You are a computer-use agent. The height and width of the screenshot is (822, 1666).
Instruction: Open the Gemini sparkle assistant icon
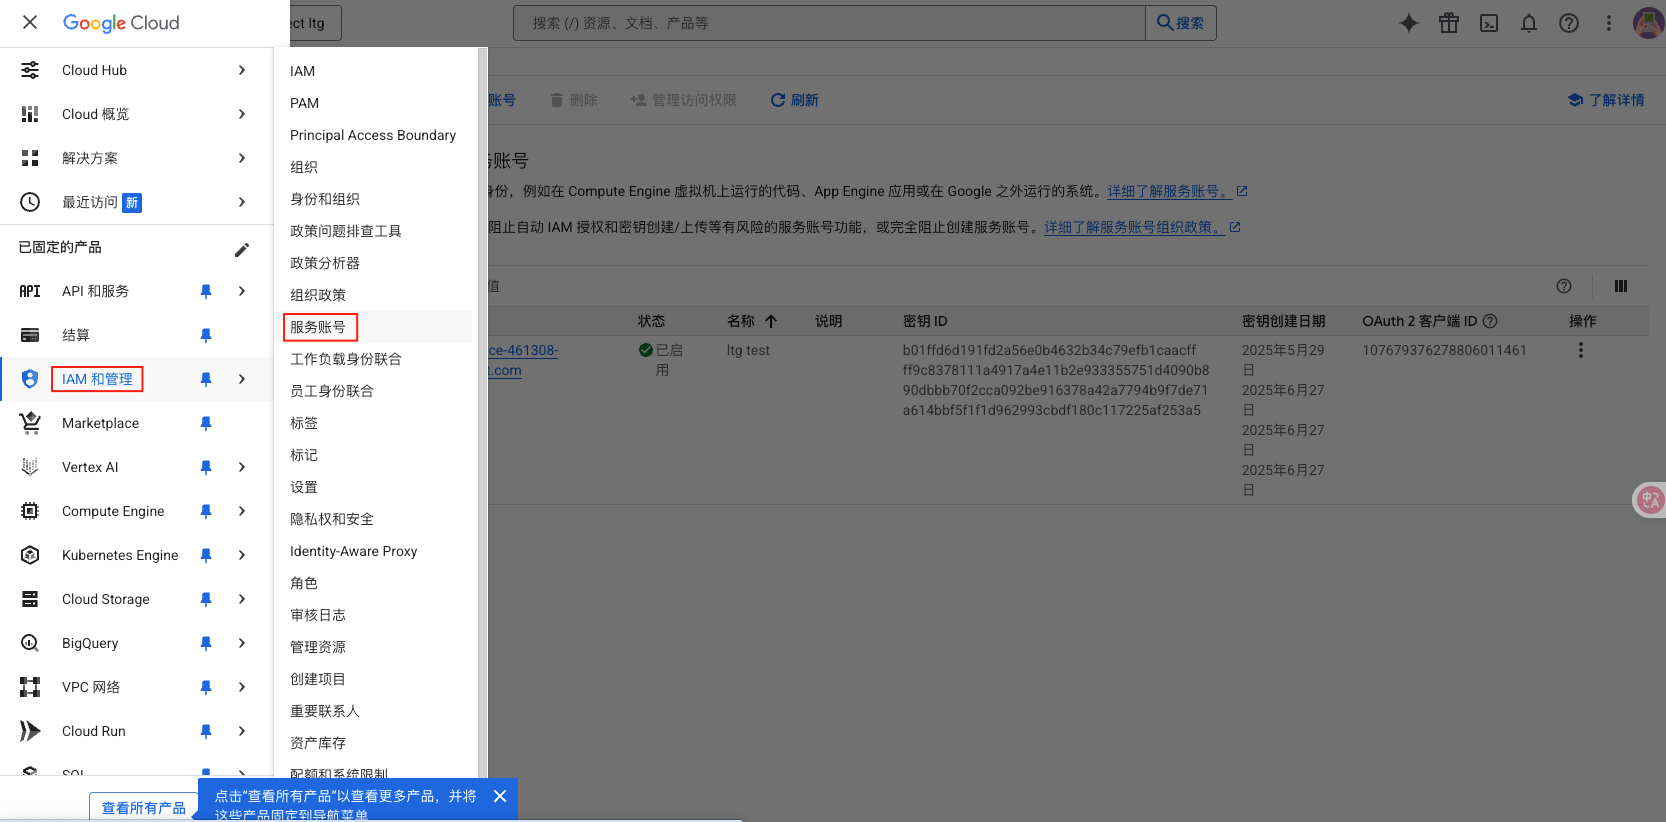point(1408,23)
